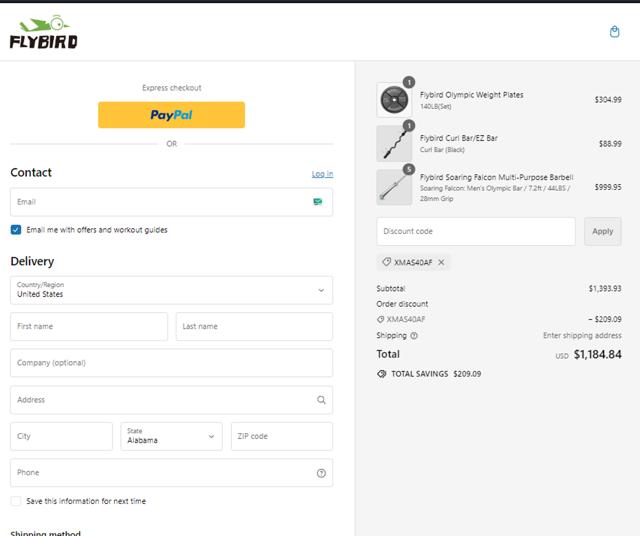
Task: Click the Total amount $1,184.84
Action: pyautogui.click(x=598, y=354)
